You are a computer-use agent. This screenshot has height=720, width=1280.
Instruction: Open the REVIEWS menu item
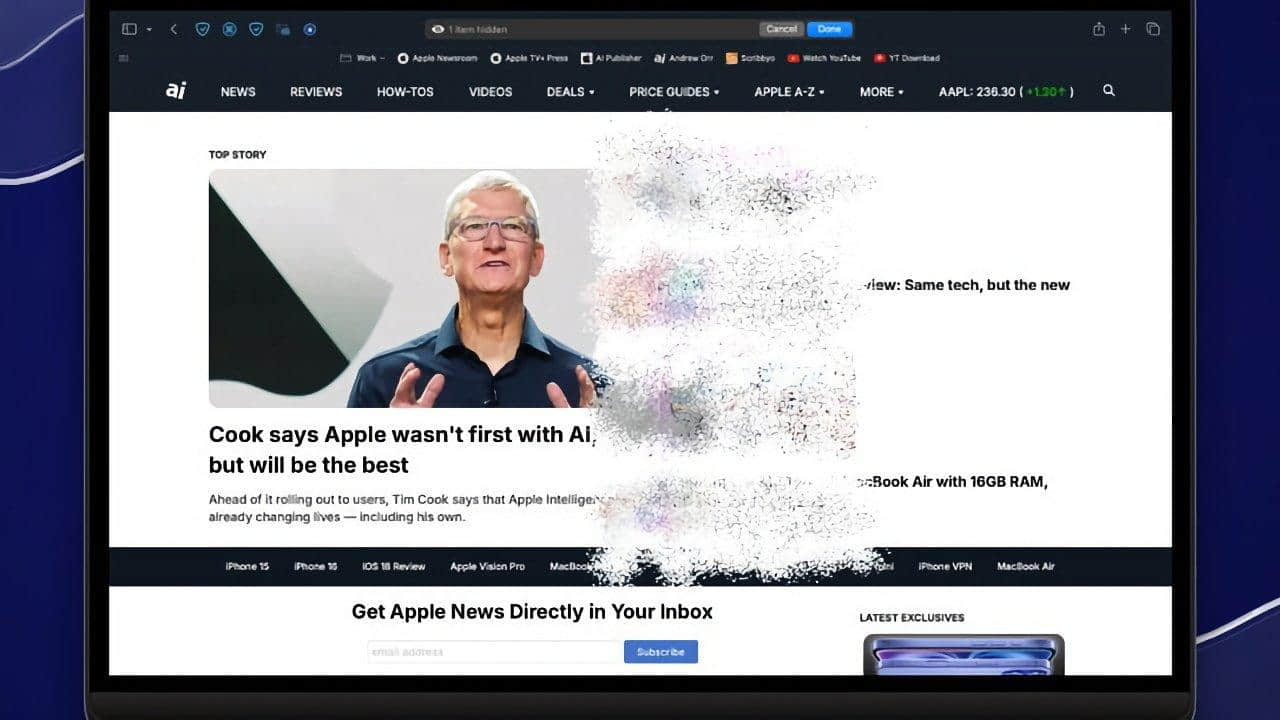316,92
